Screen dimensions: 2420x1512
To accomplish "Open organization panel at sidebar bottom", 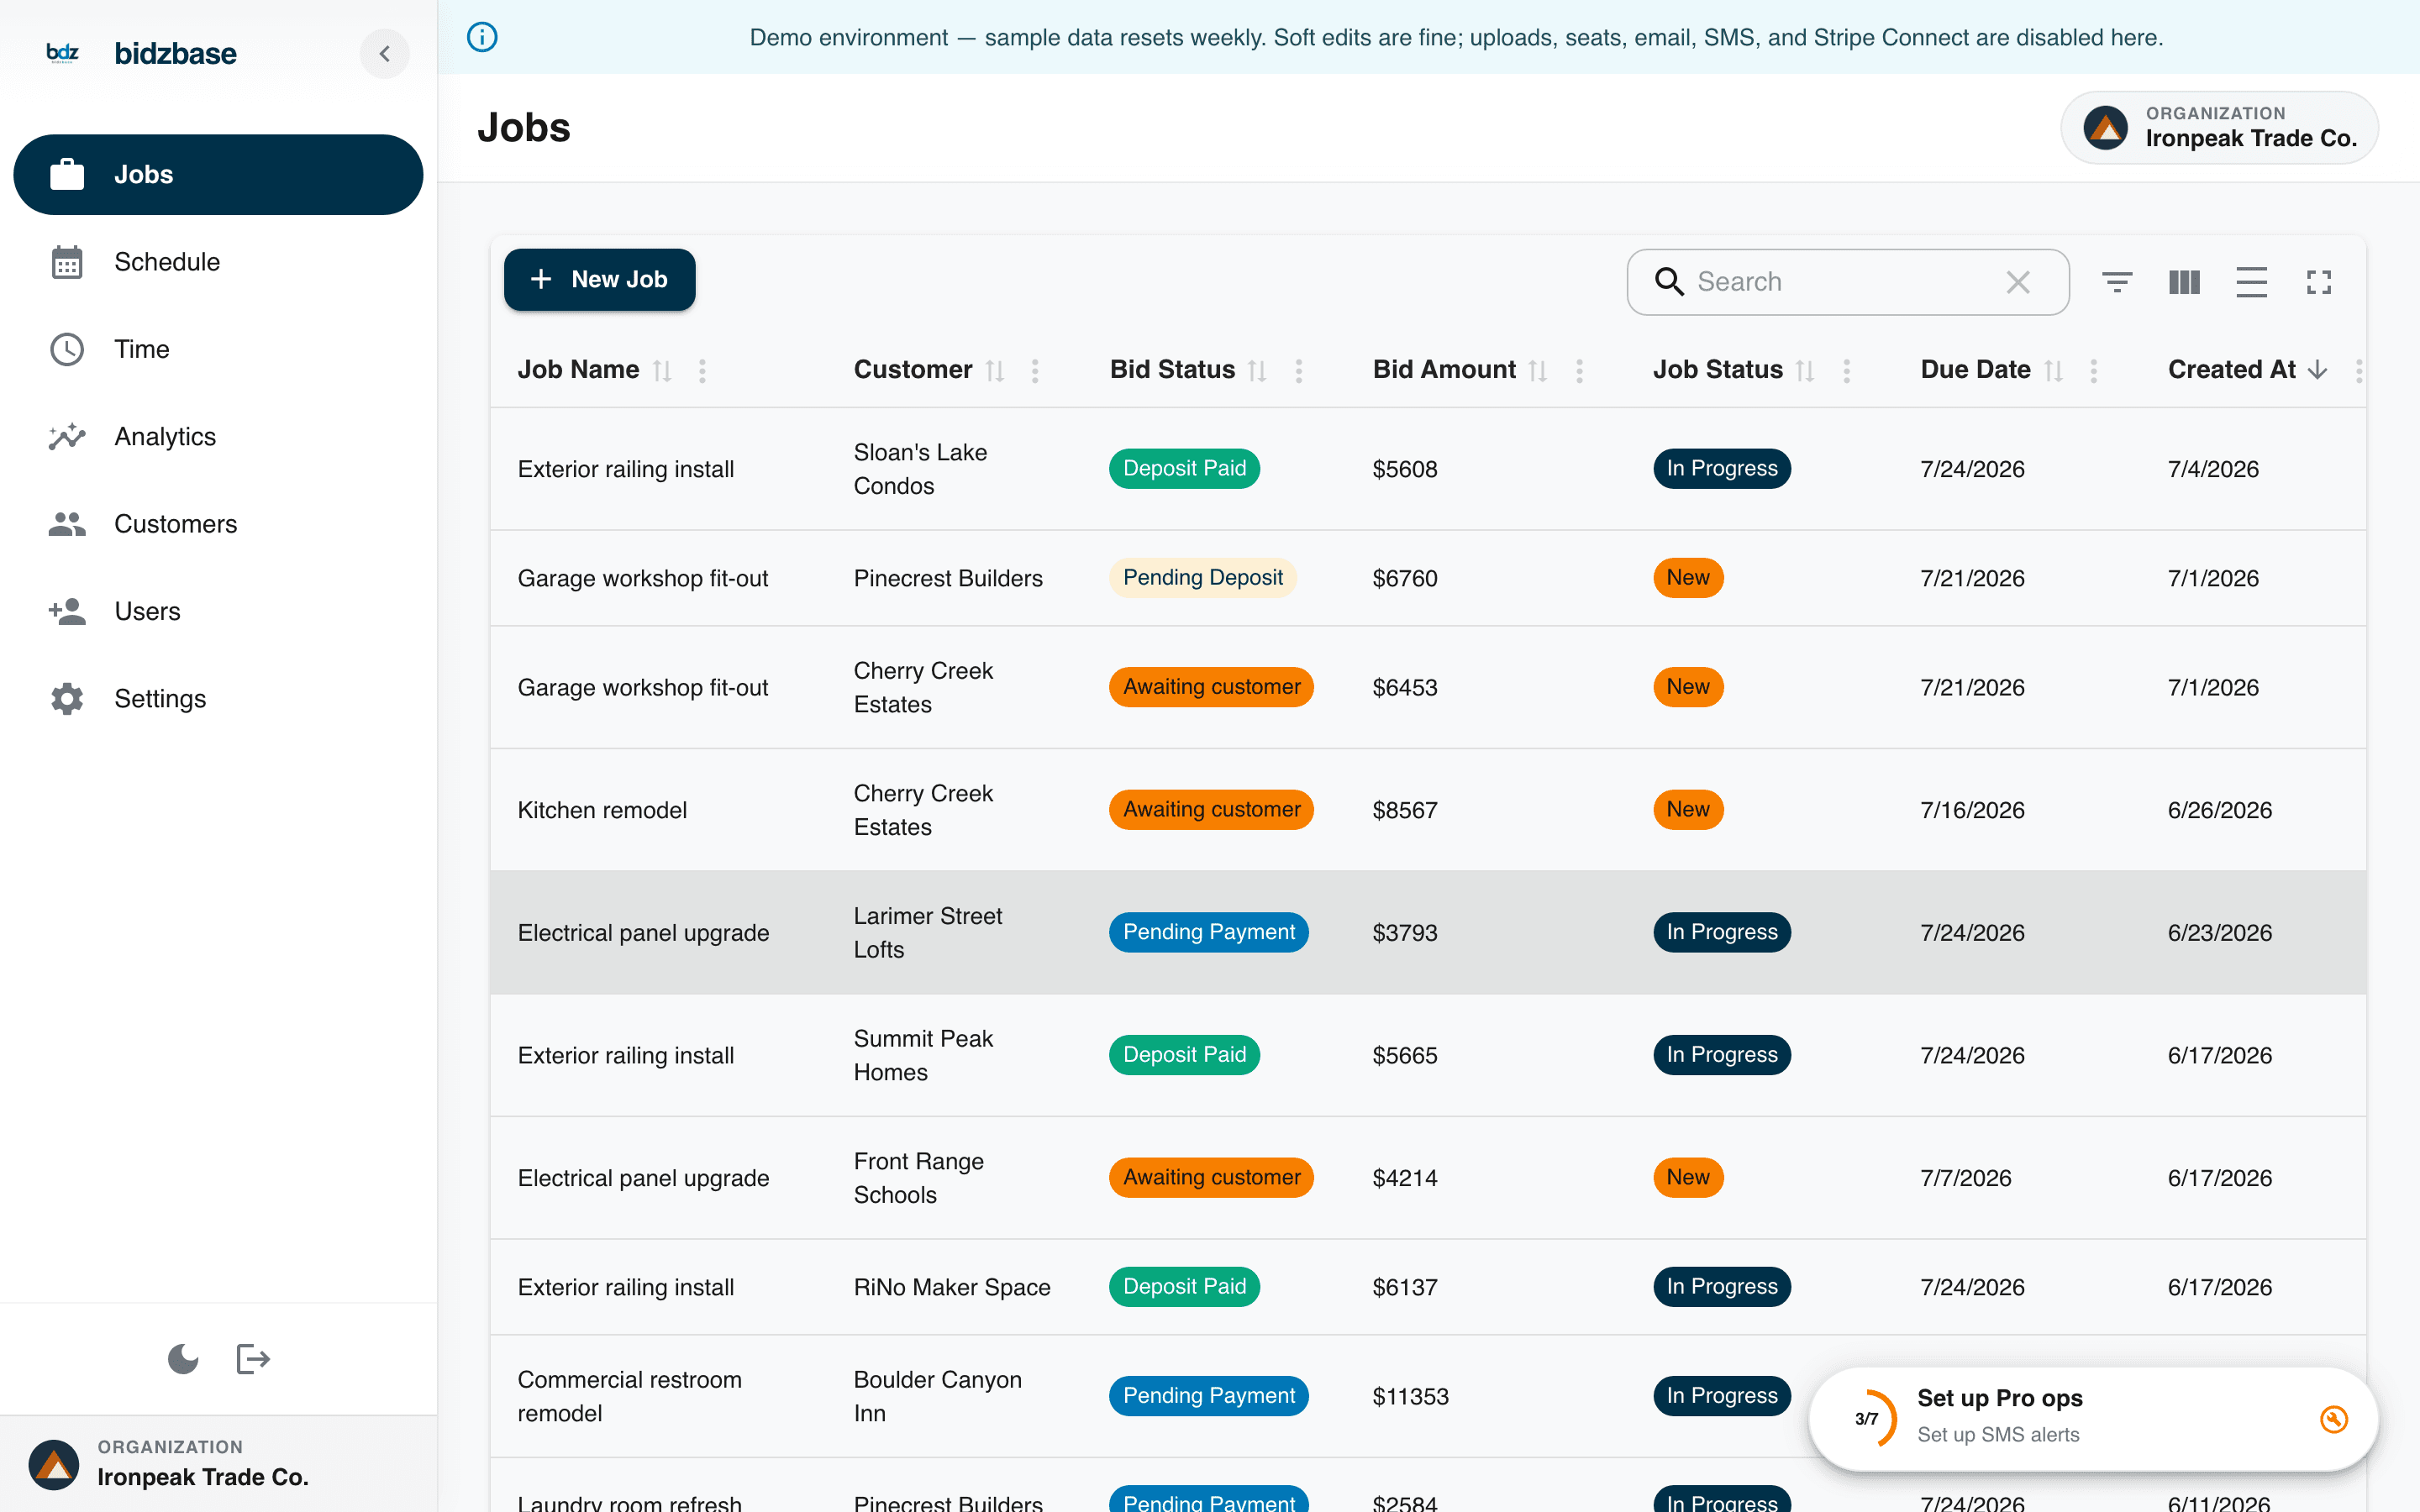I will (218, 1464).
